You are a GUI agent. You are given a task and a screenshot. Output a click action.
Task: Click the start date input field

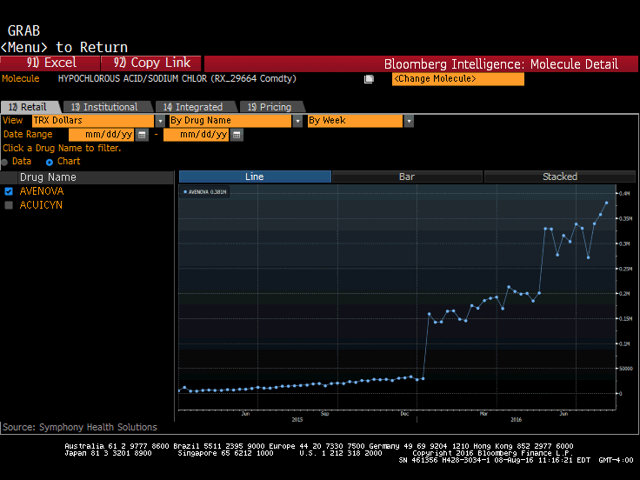(101, 135)
